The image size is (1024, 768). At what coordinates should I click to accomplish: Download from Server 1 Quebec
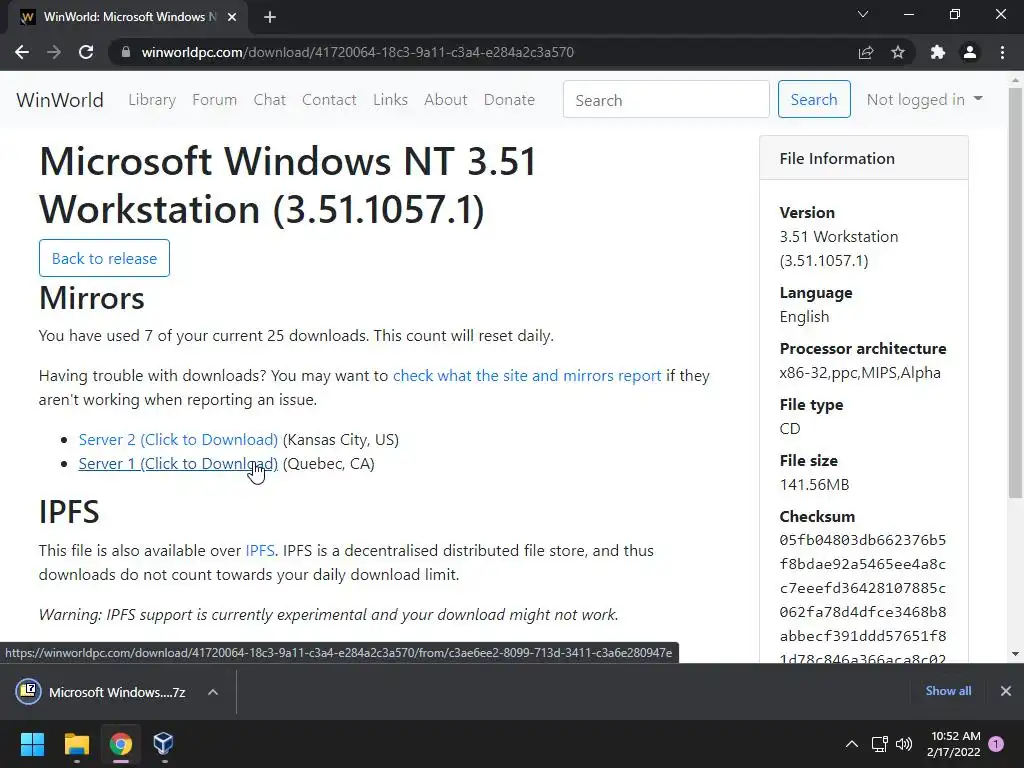[178, 464]
